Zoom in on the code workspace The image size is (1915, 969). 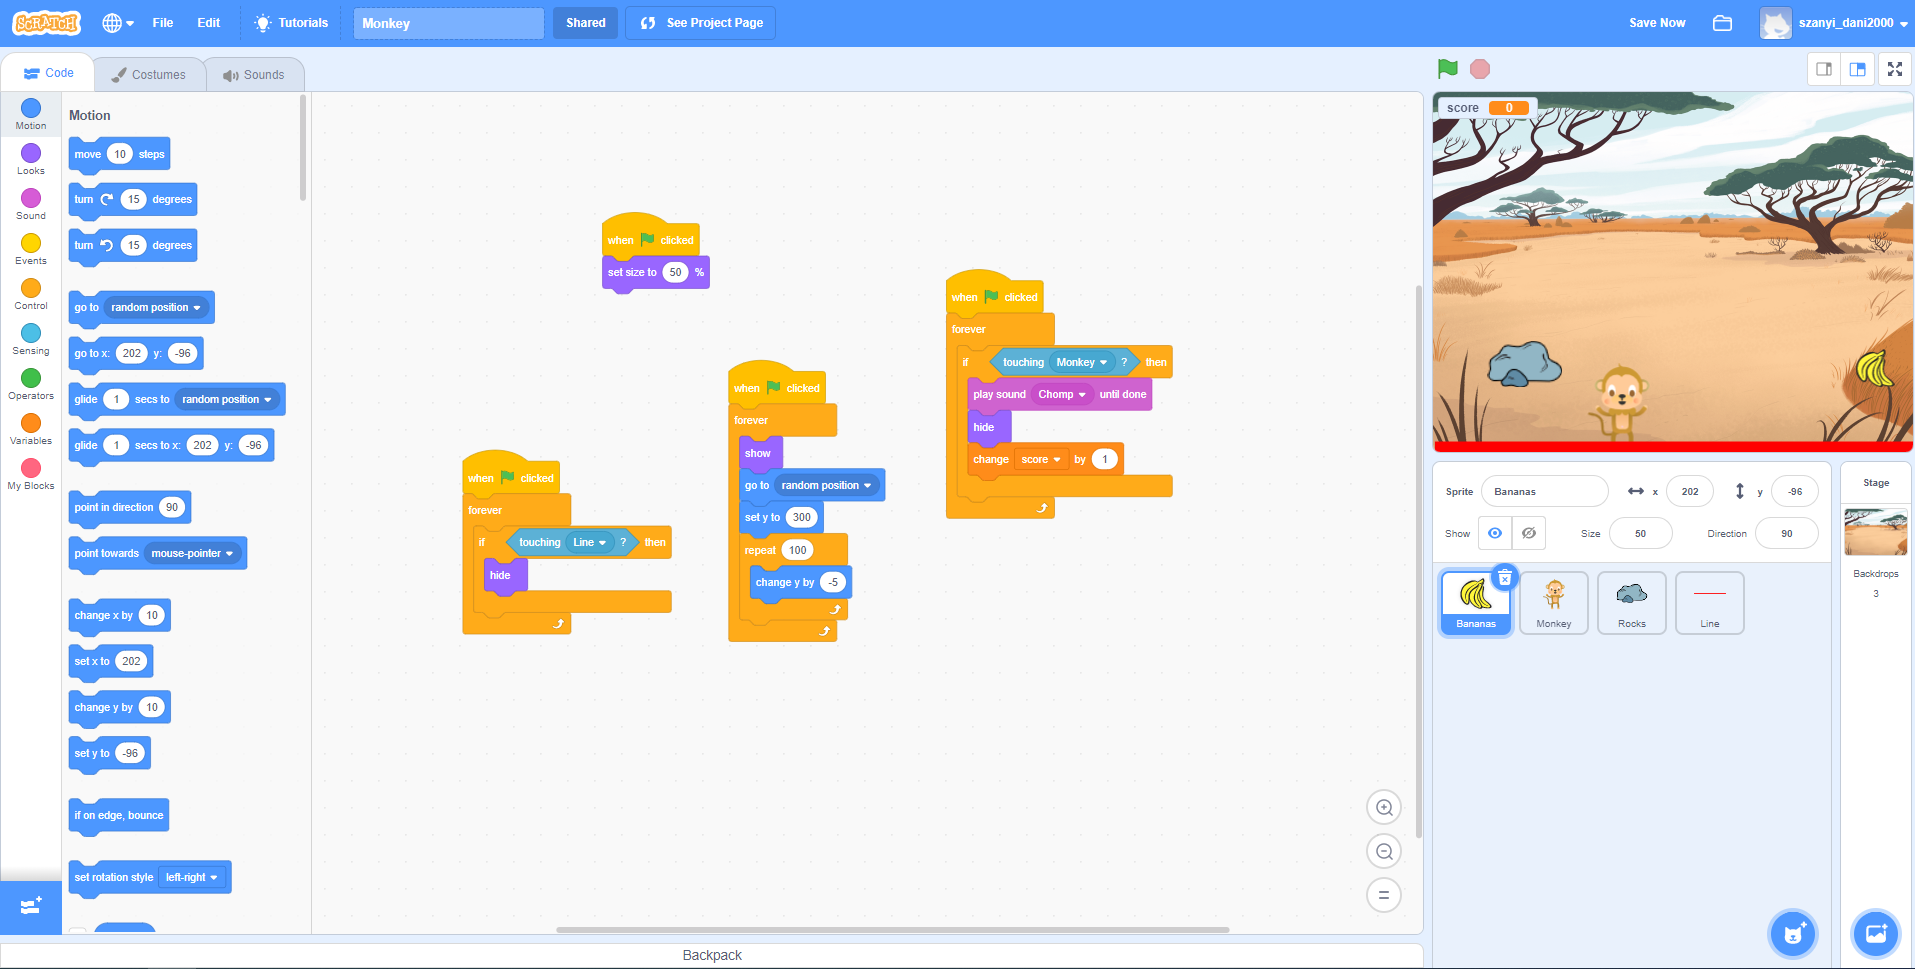tap(1384, 807)
